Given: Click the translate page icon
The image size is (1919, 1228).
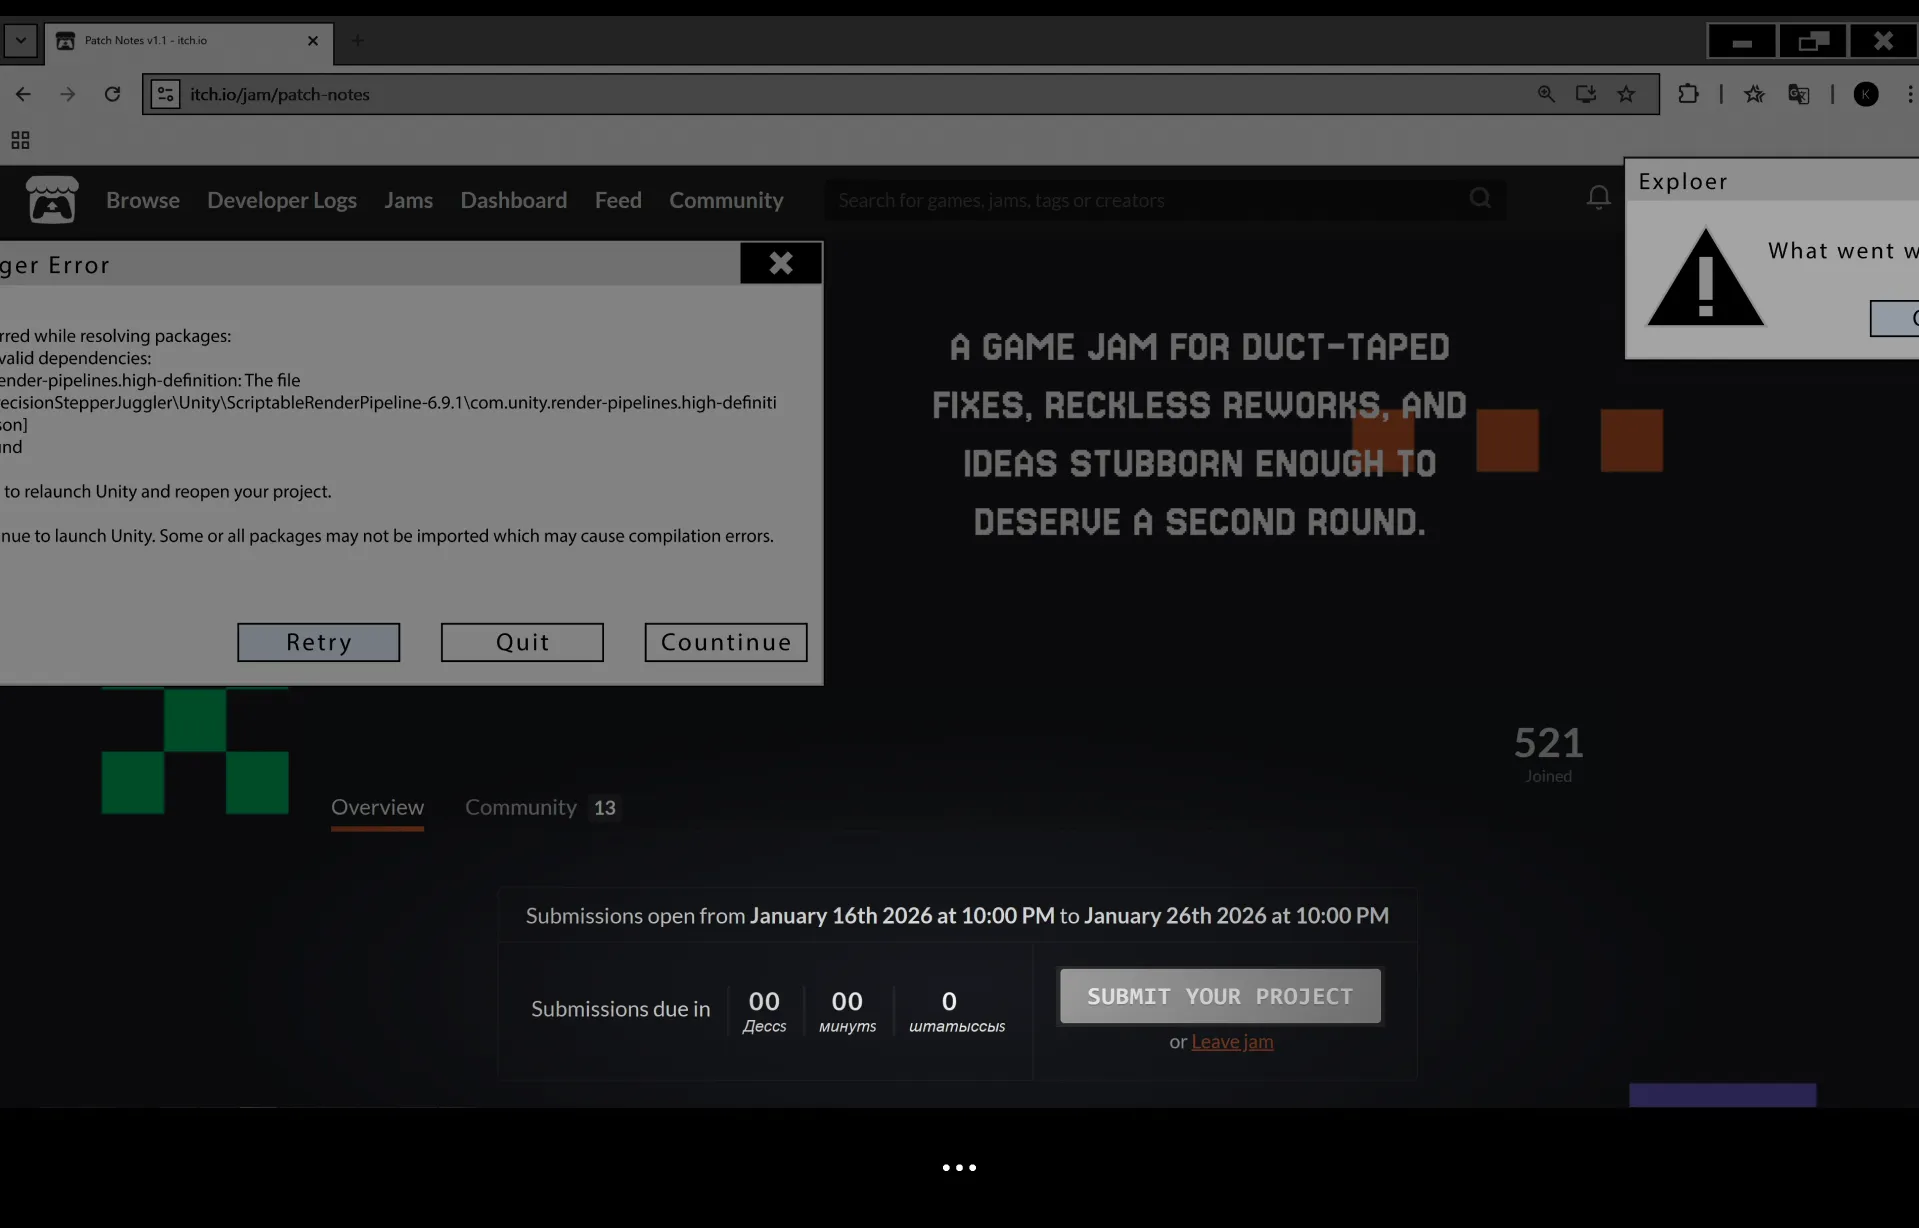Looking at the screenshot, I should (x=1798, y=94).
